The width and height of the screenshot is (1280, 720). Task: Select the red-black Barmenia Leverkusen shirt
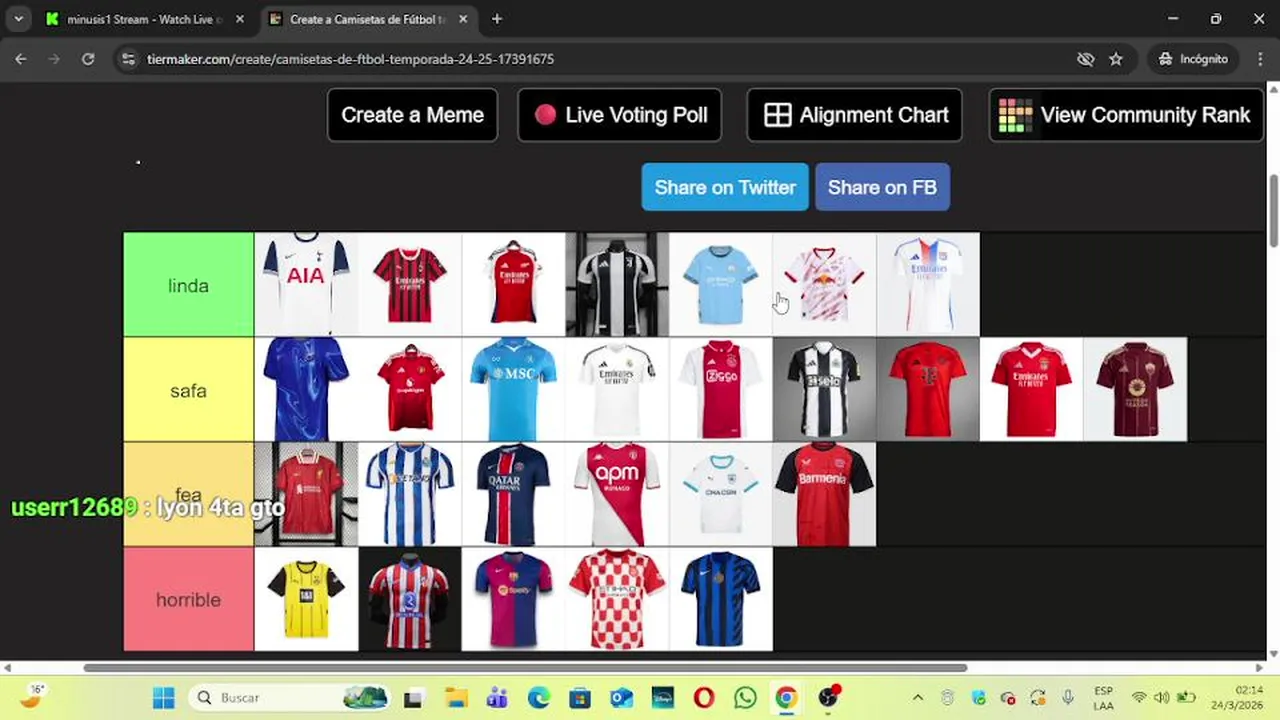[x=824, y=494]
